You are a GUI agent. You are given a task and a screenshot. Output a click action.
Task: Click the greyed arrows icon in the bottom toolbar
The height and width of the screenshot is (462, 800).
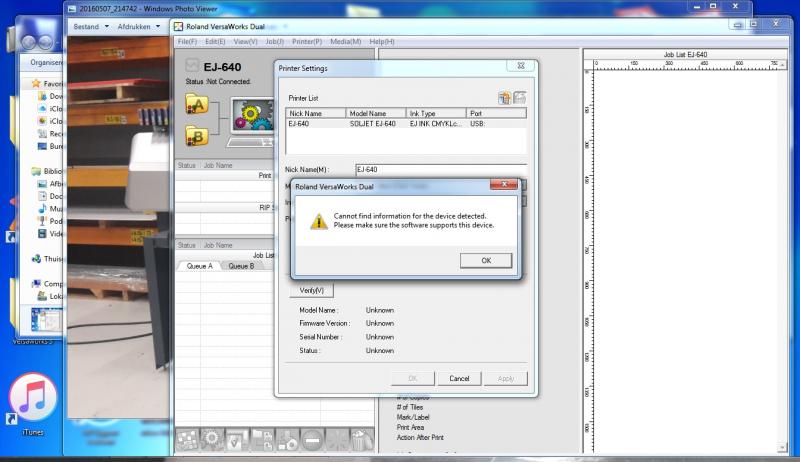pos(337,440)
